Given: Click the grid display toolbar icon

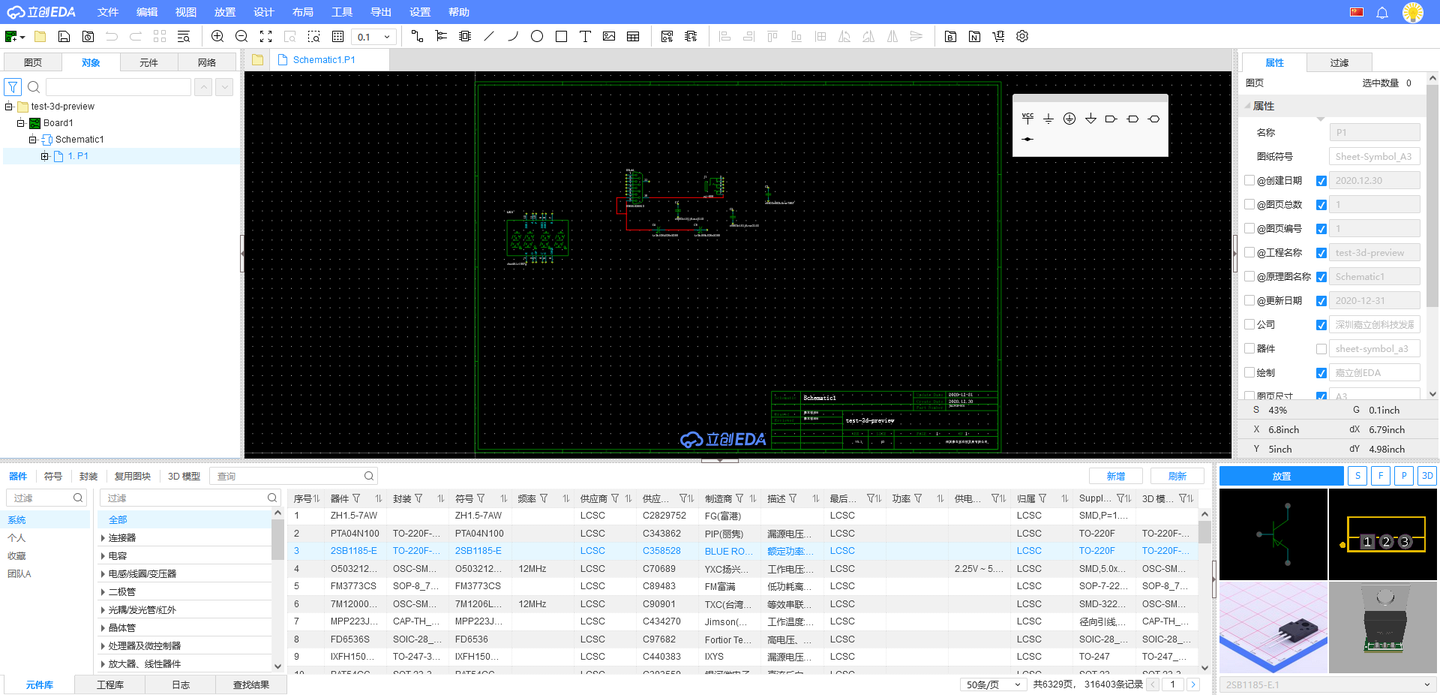Looking at the screenshot, I should coord(338,36).
